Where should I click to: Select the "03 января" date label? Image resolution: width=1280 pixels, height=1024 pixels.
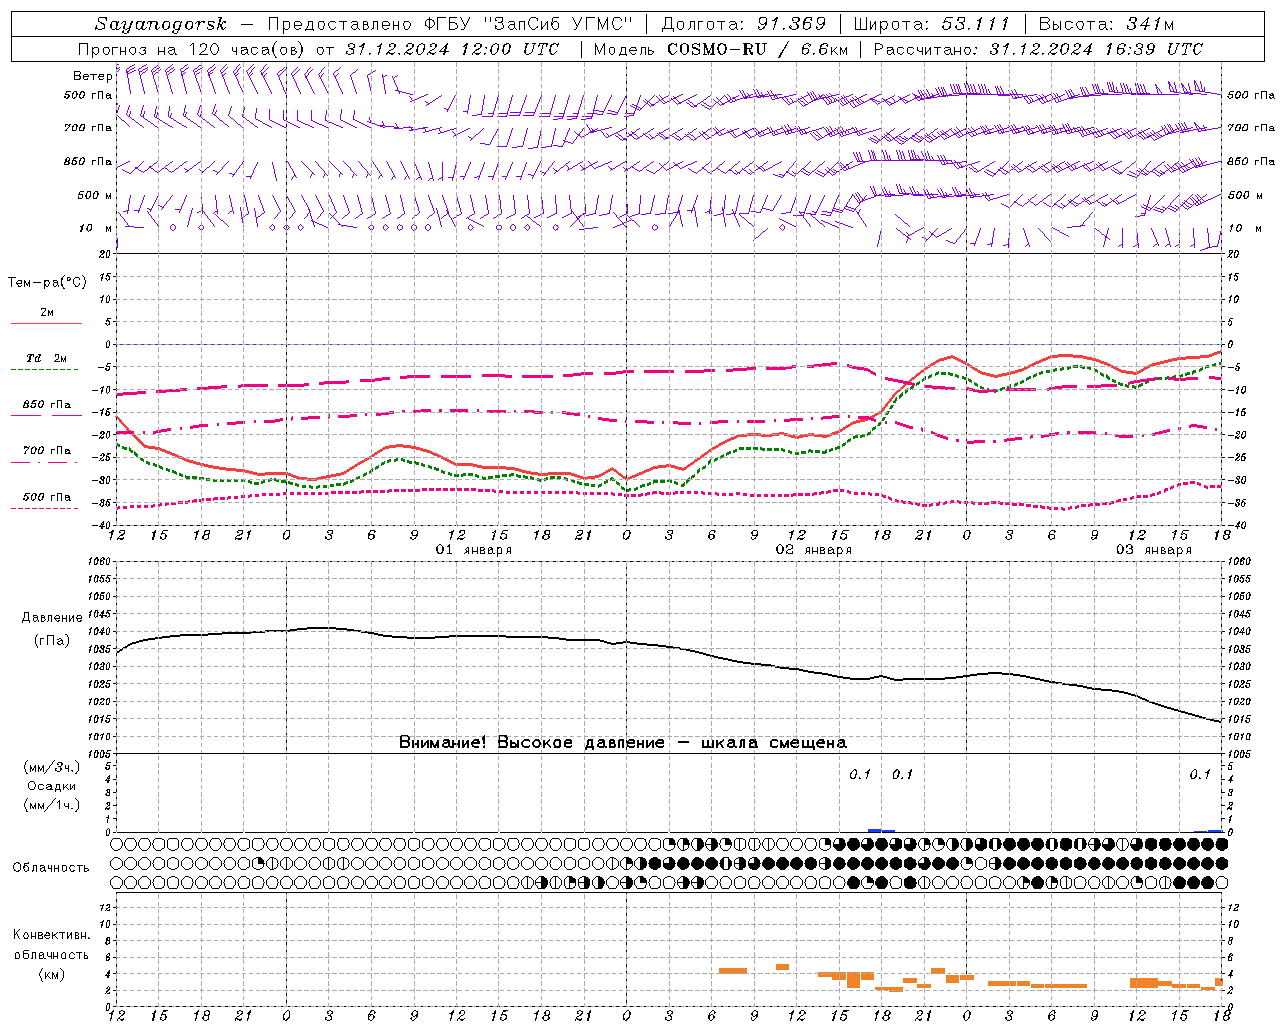point(1154,550)
